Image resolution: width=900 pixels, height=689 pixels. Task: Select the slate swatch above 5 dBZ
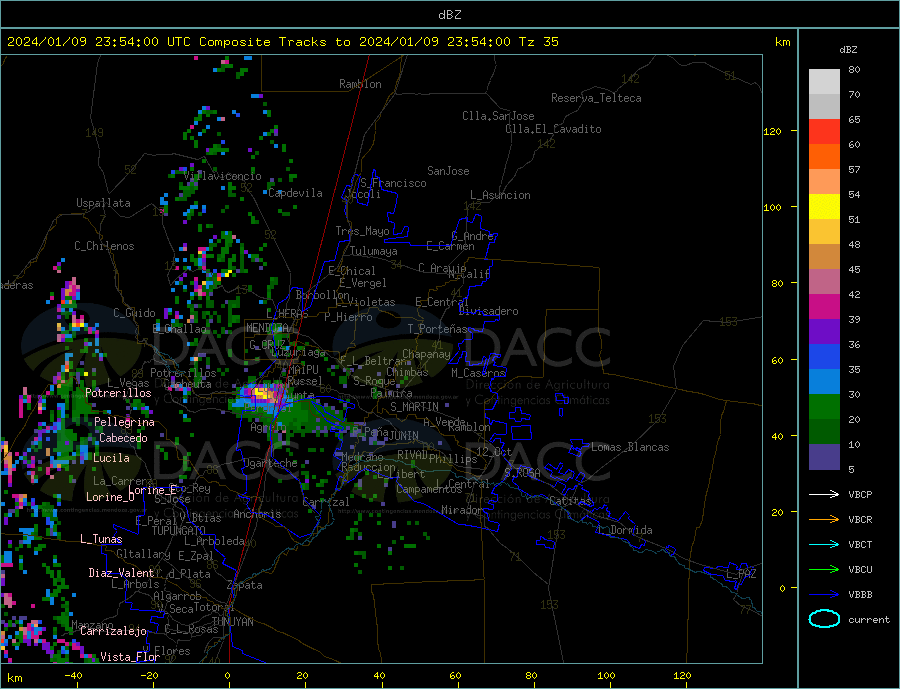coord(824,456)
